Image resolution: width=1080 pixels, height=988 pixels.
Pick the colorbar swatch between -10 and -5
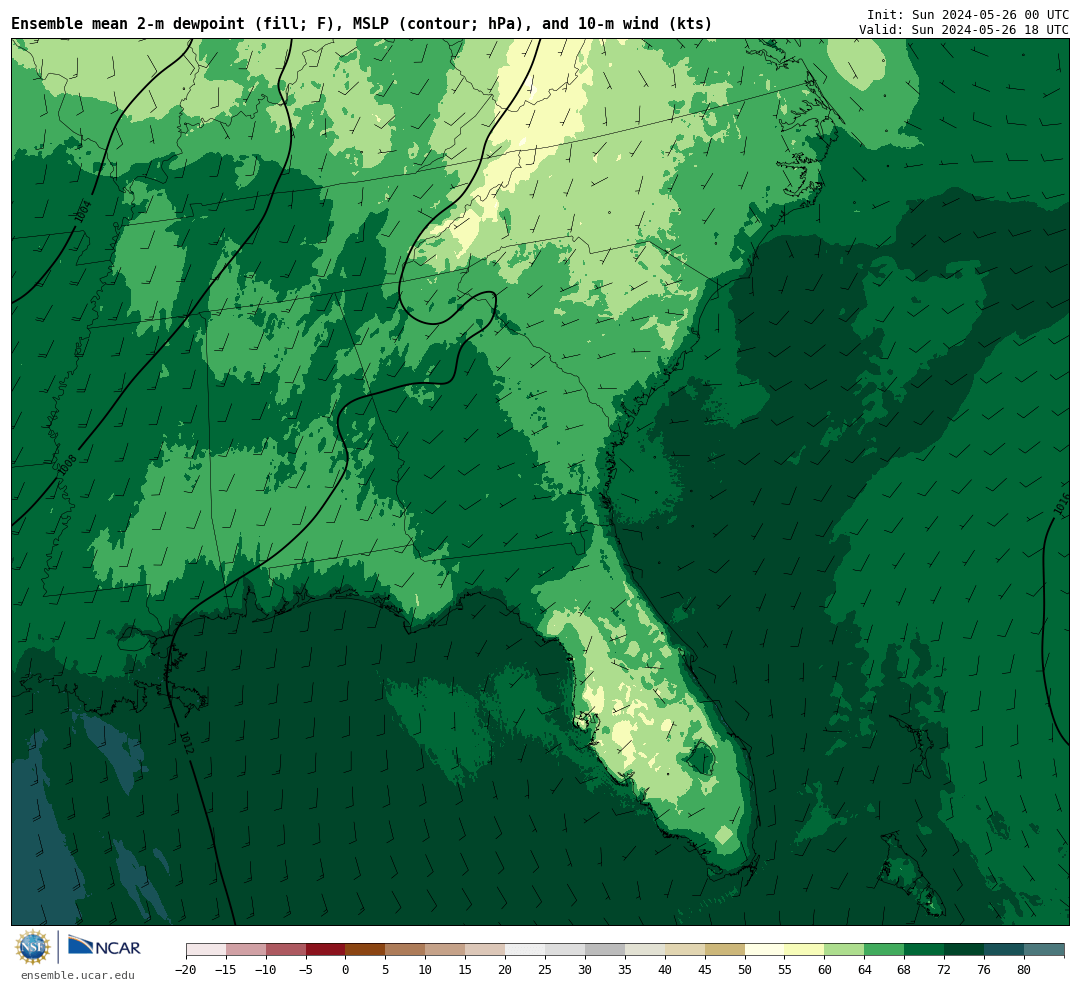click(x=286, y=950)
